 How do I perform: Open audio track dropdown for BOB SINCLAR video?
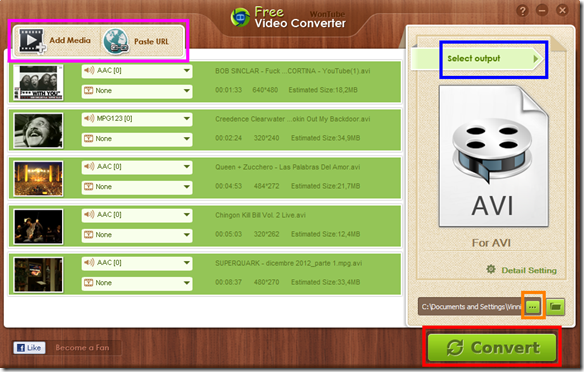(137, 70)
